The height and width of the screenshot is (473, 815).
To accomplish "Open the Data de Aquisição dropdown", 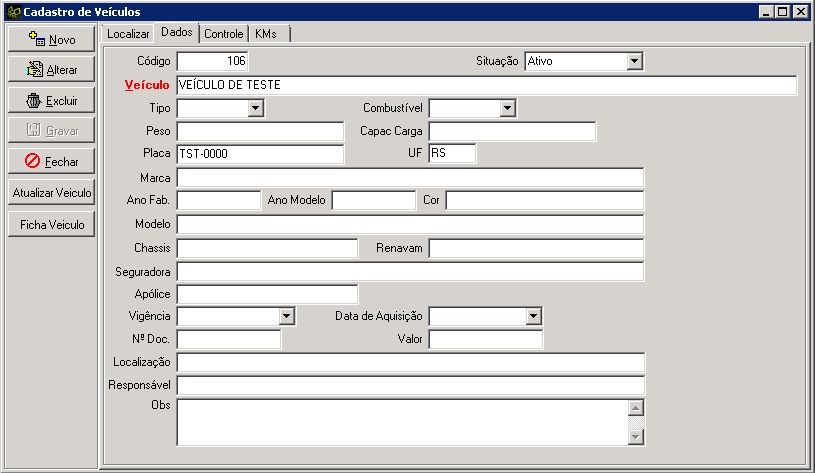I will 534,316.
